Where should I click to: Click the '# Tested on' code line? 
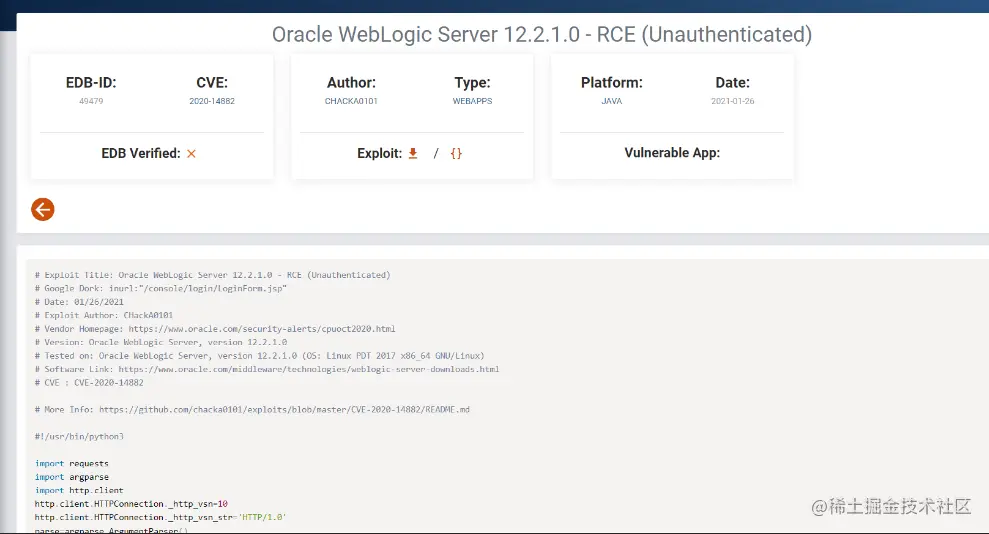click(x=259, y=356)
